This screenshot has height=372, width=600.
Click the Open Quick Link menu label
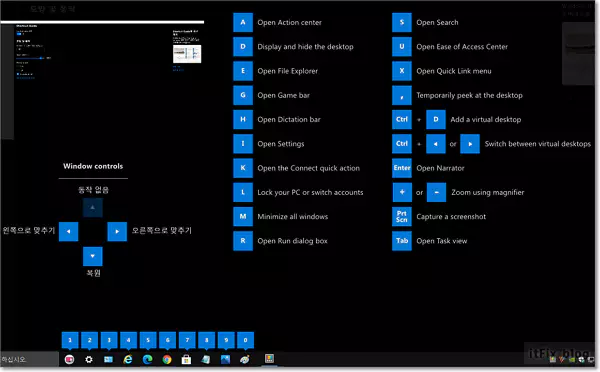coord(453,71)
